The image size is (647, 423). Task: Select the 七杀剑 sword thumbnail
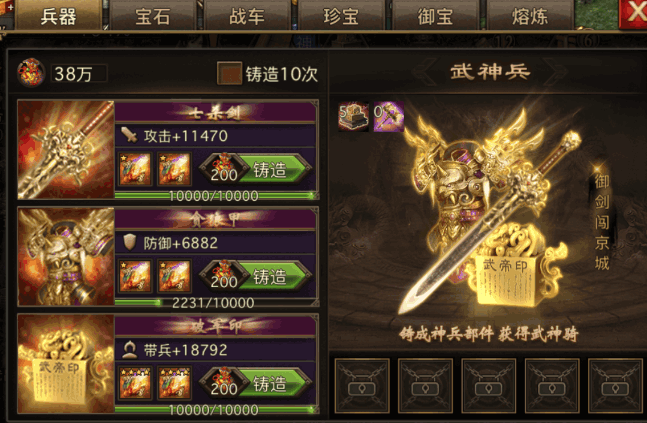66,149
